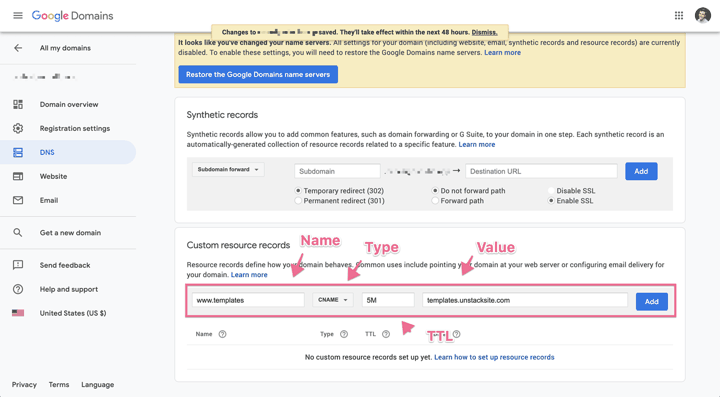Image resolution: width=720 pixels, height=397 pixels.
Task: Open Learn more in name server warning
Action: tap(502, 52)
